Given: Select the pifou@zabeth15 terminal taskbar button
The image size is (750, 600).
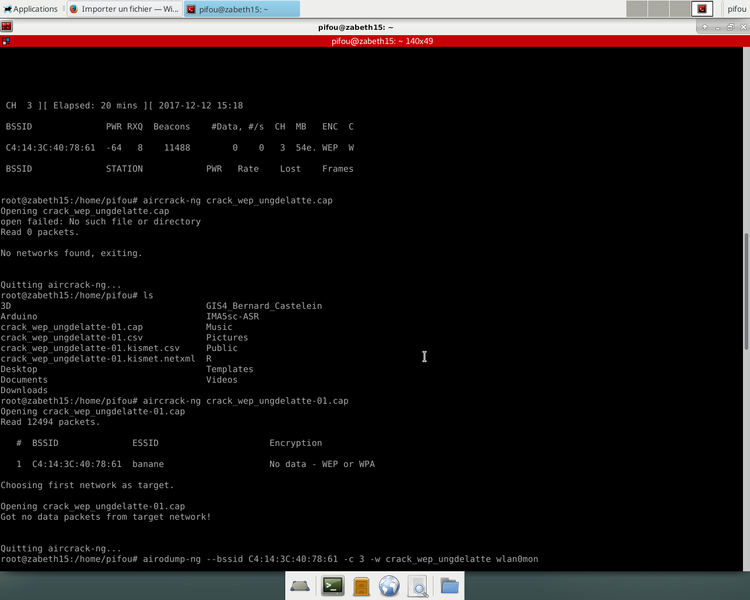Looking at the screenshot, I should [241, 9].
